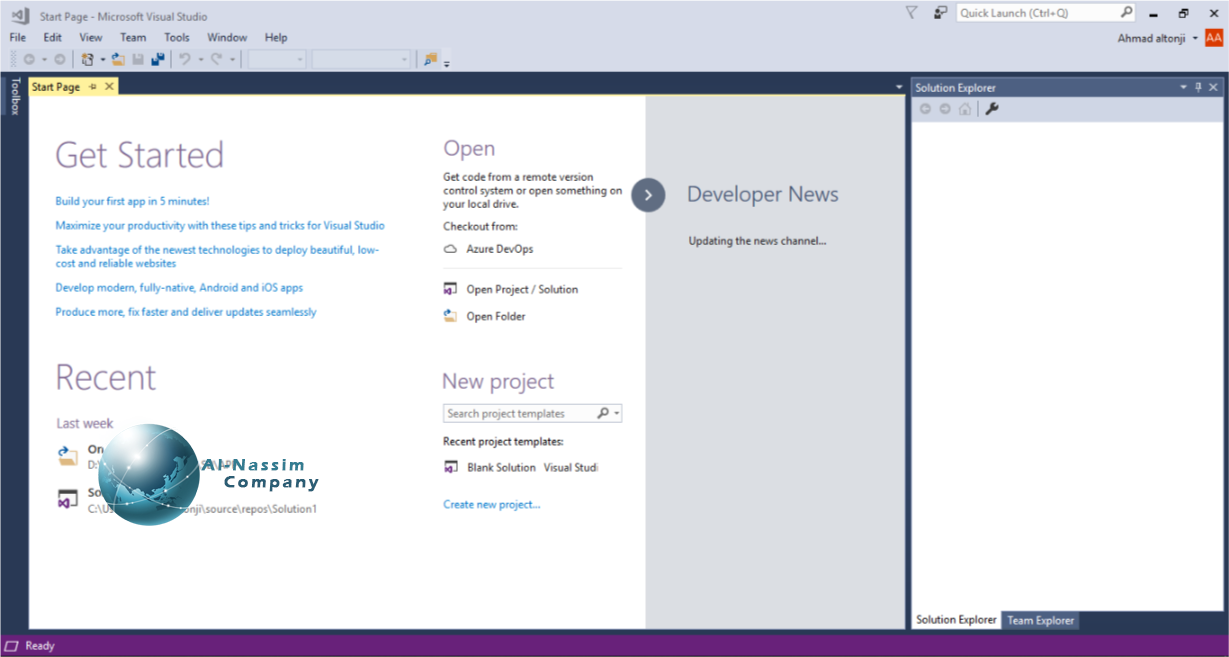Click the Solution Explorer Properties wrench icon
Viewport: 1229px width, 657px height.
992,109
